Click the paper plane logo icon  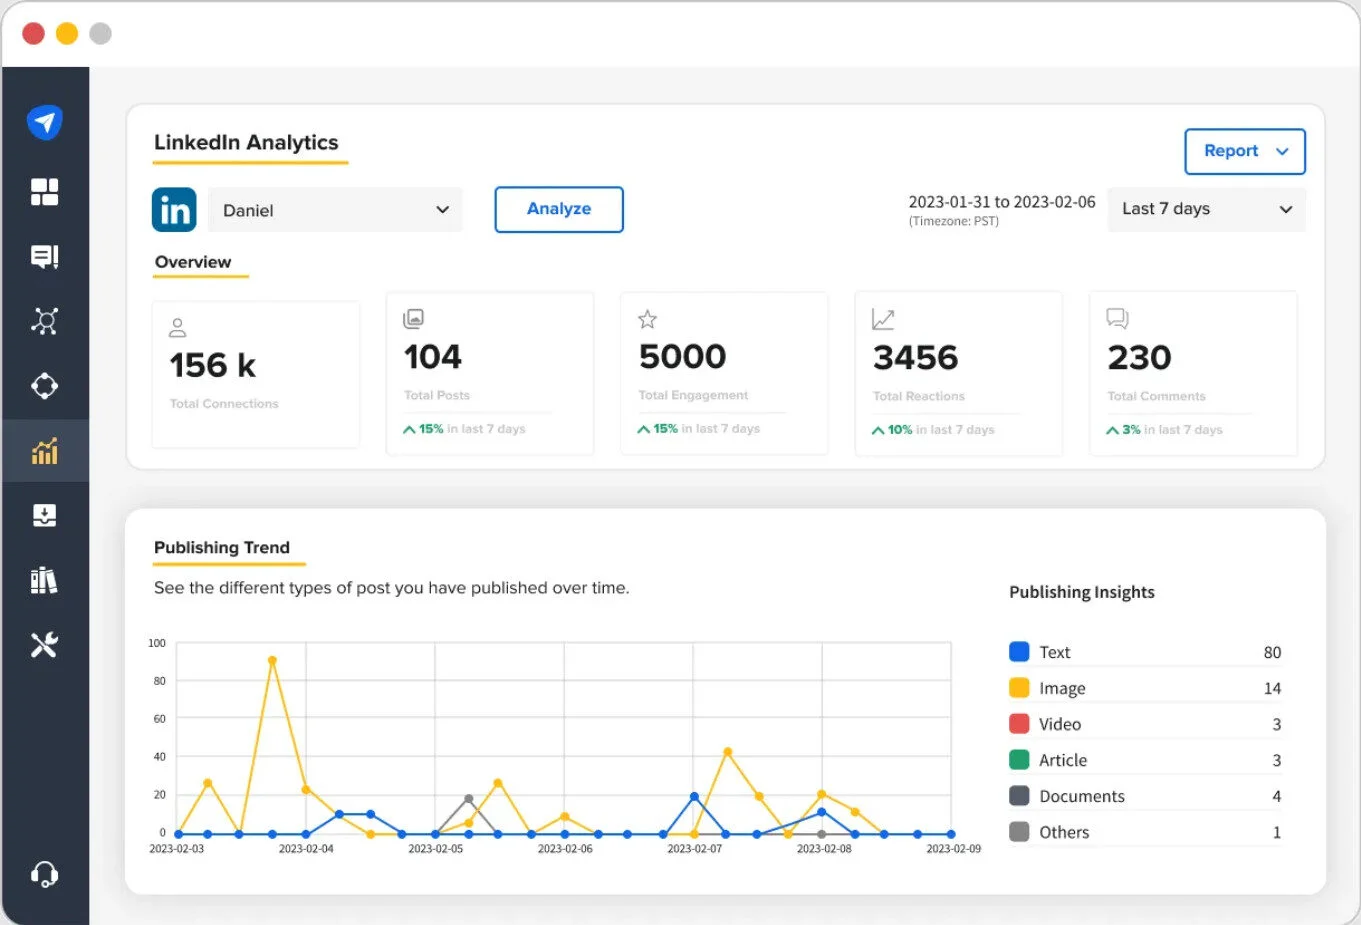point(45,122)
